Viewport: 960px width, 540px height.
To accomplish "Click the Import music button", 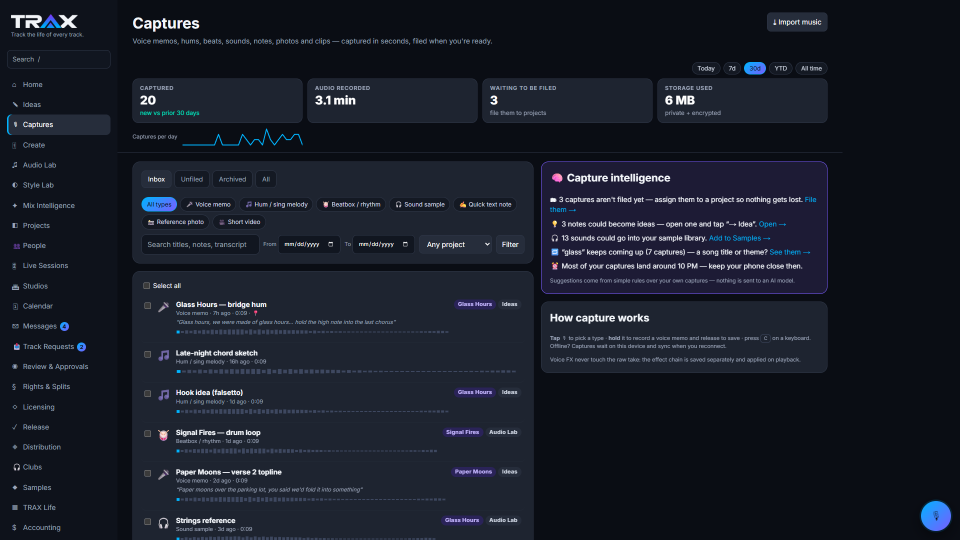I will click(x=797, y=22).
